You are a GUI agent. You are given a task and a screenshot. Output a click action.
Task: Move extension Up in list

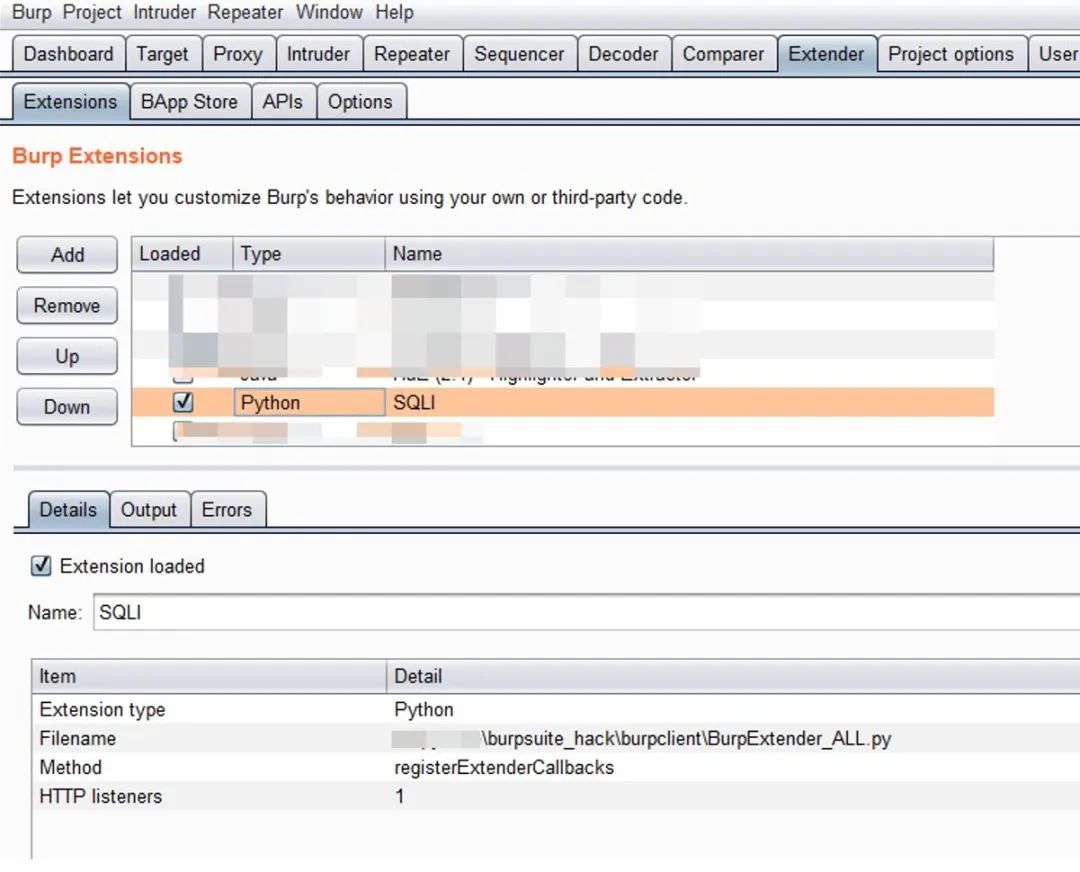click(x=67, y=356)
